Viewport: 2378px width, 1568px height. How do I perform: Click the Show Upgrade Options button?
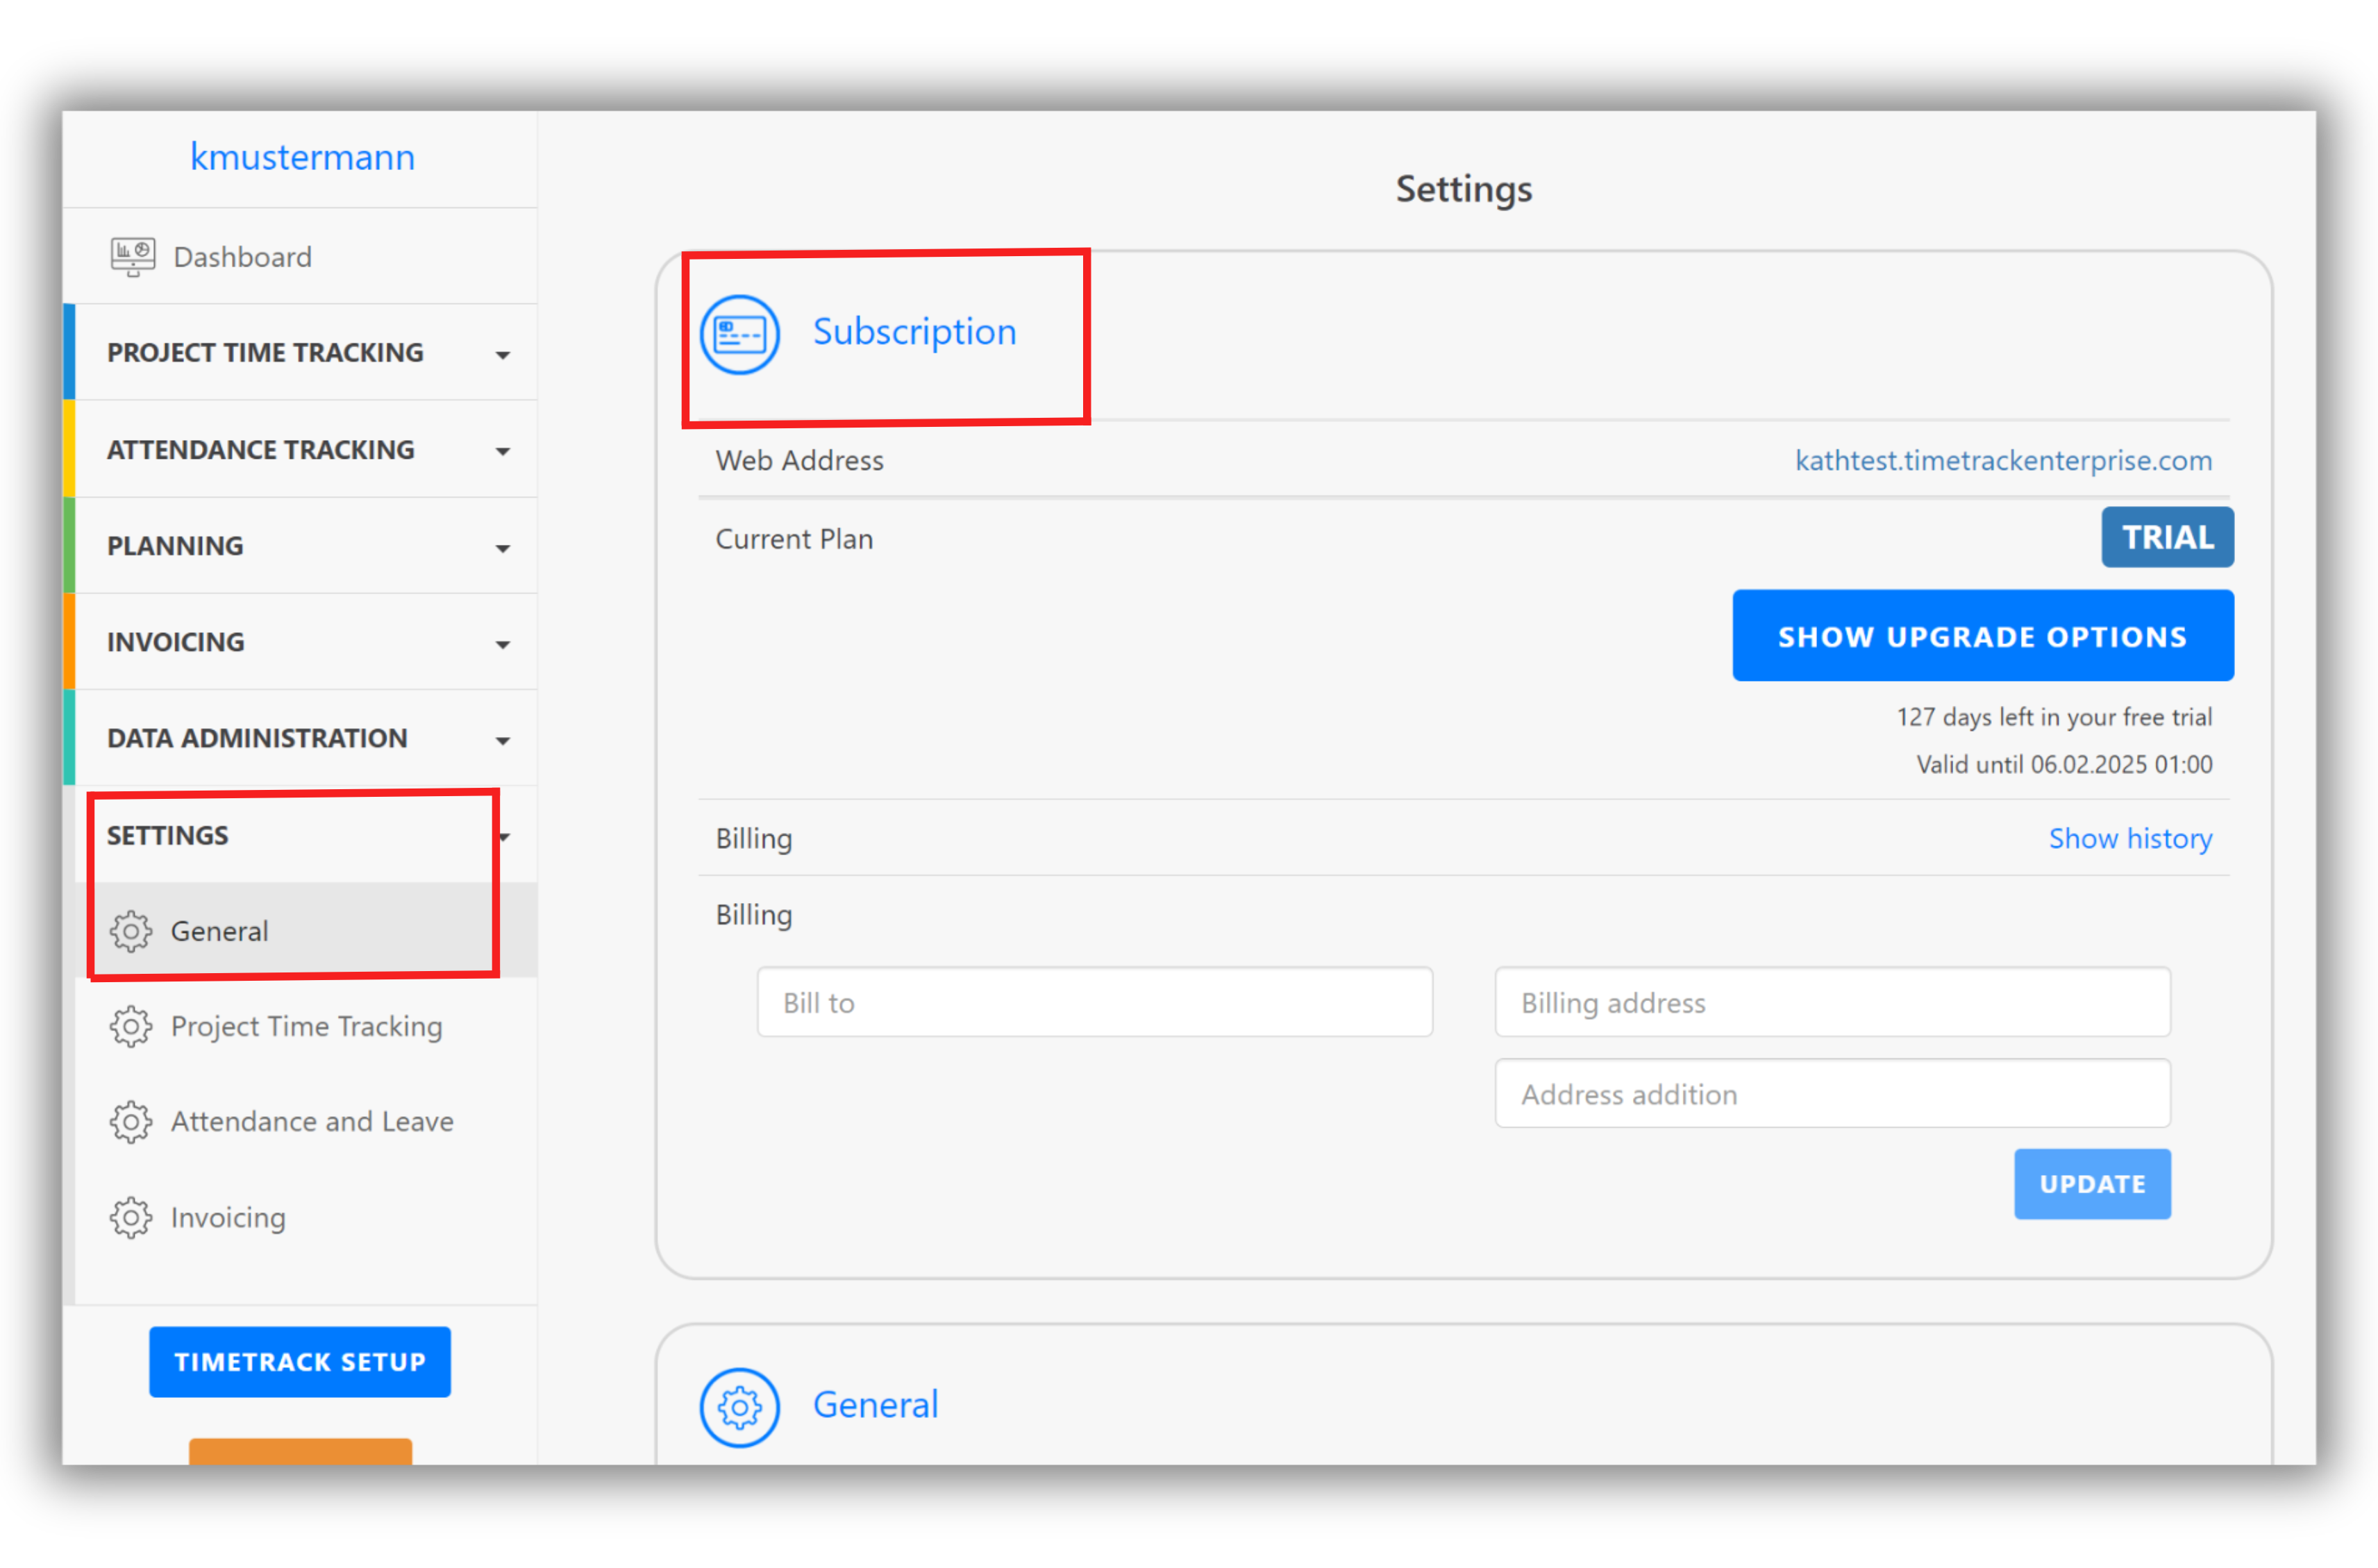tap(1981, 635)
